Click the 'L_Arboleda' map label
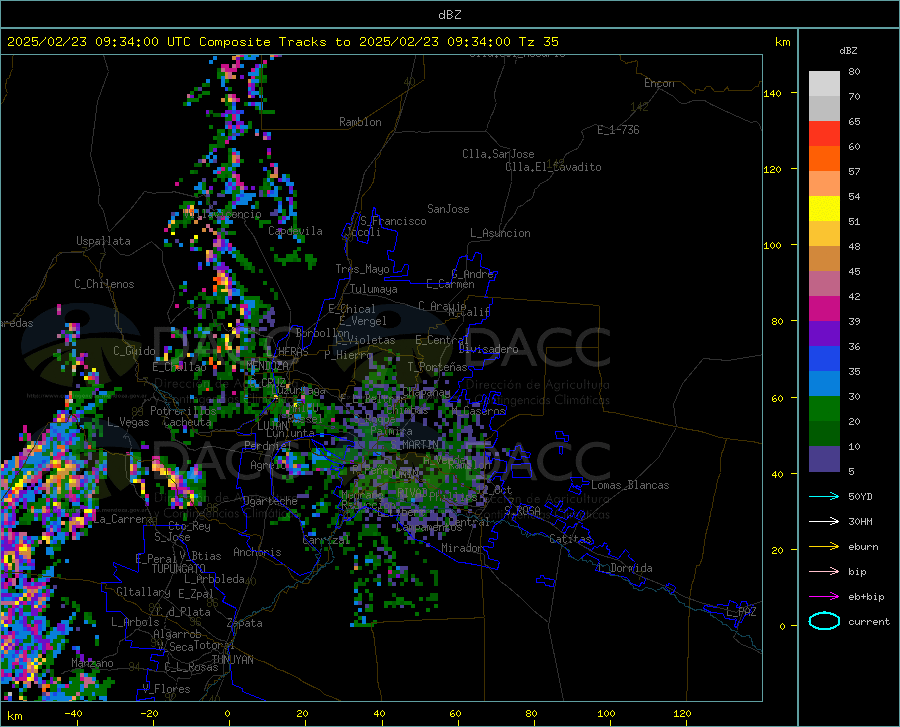Screen dimensions: 900x727 (214, 579)
